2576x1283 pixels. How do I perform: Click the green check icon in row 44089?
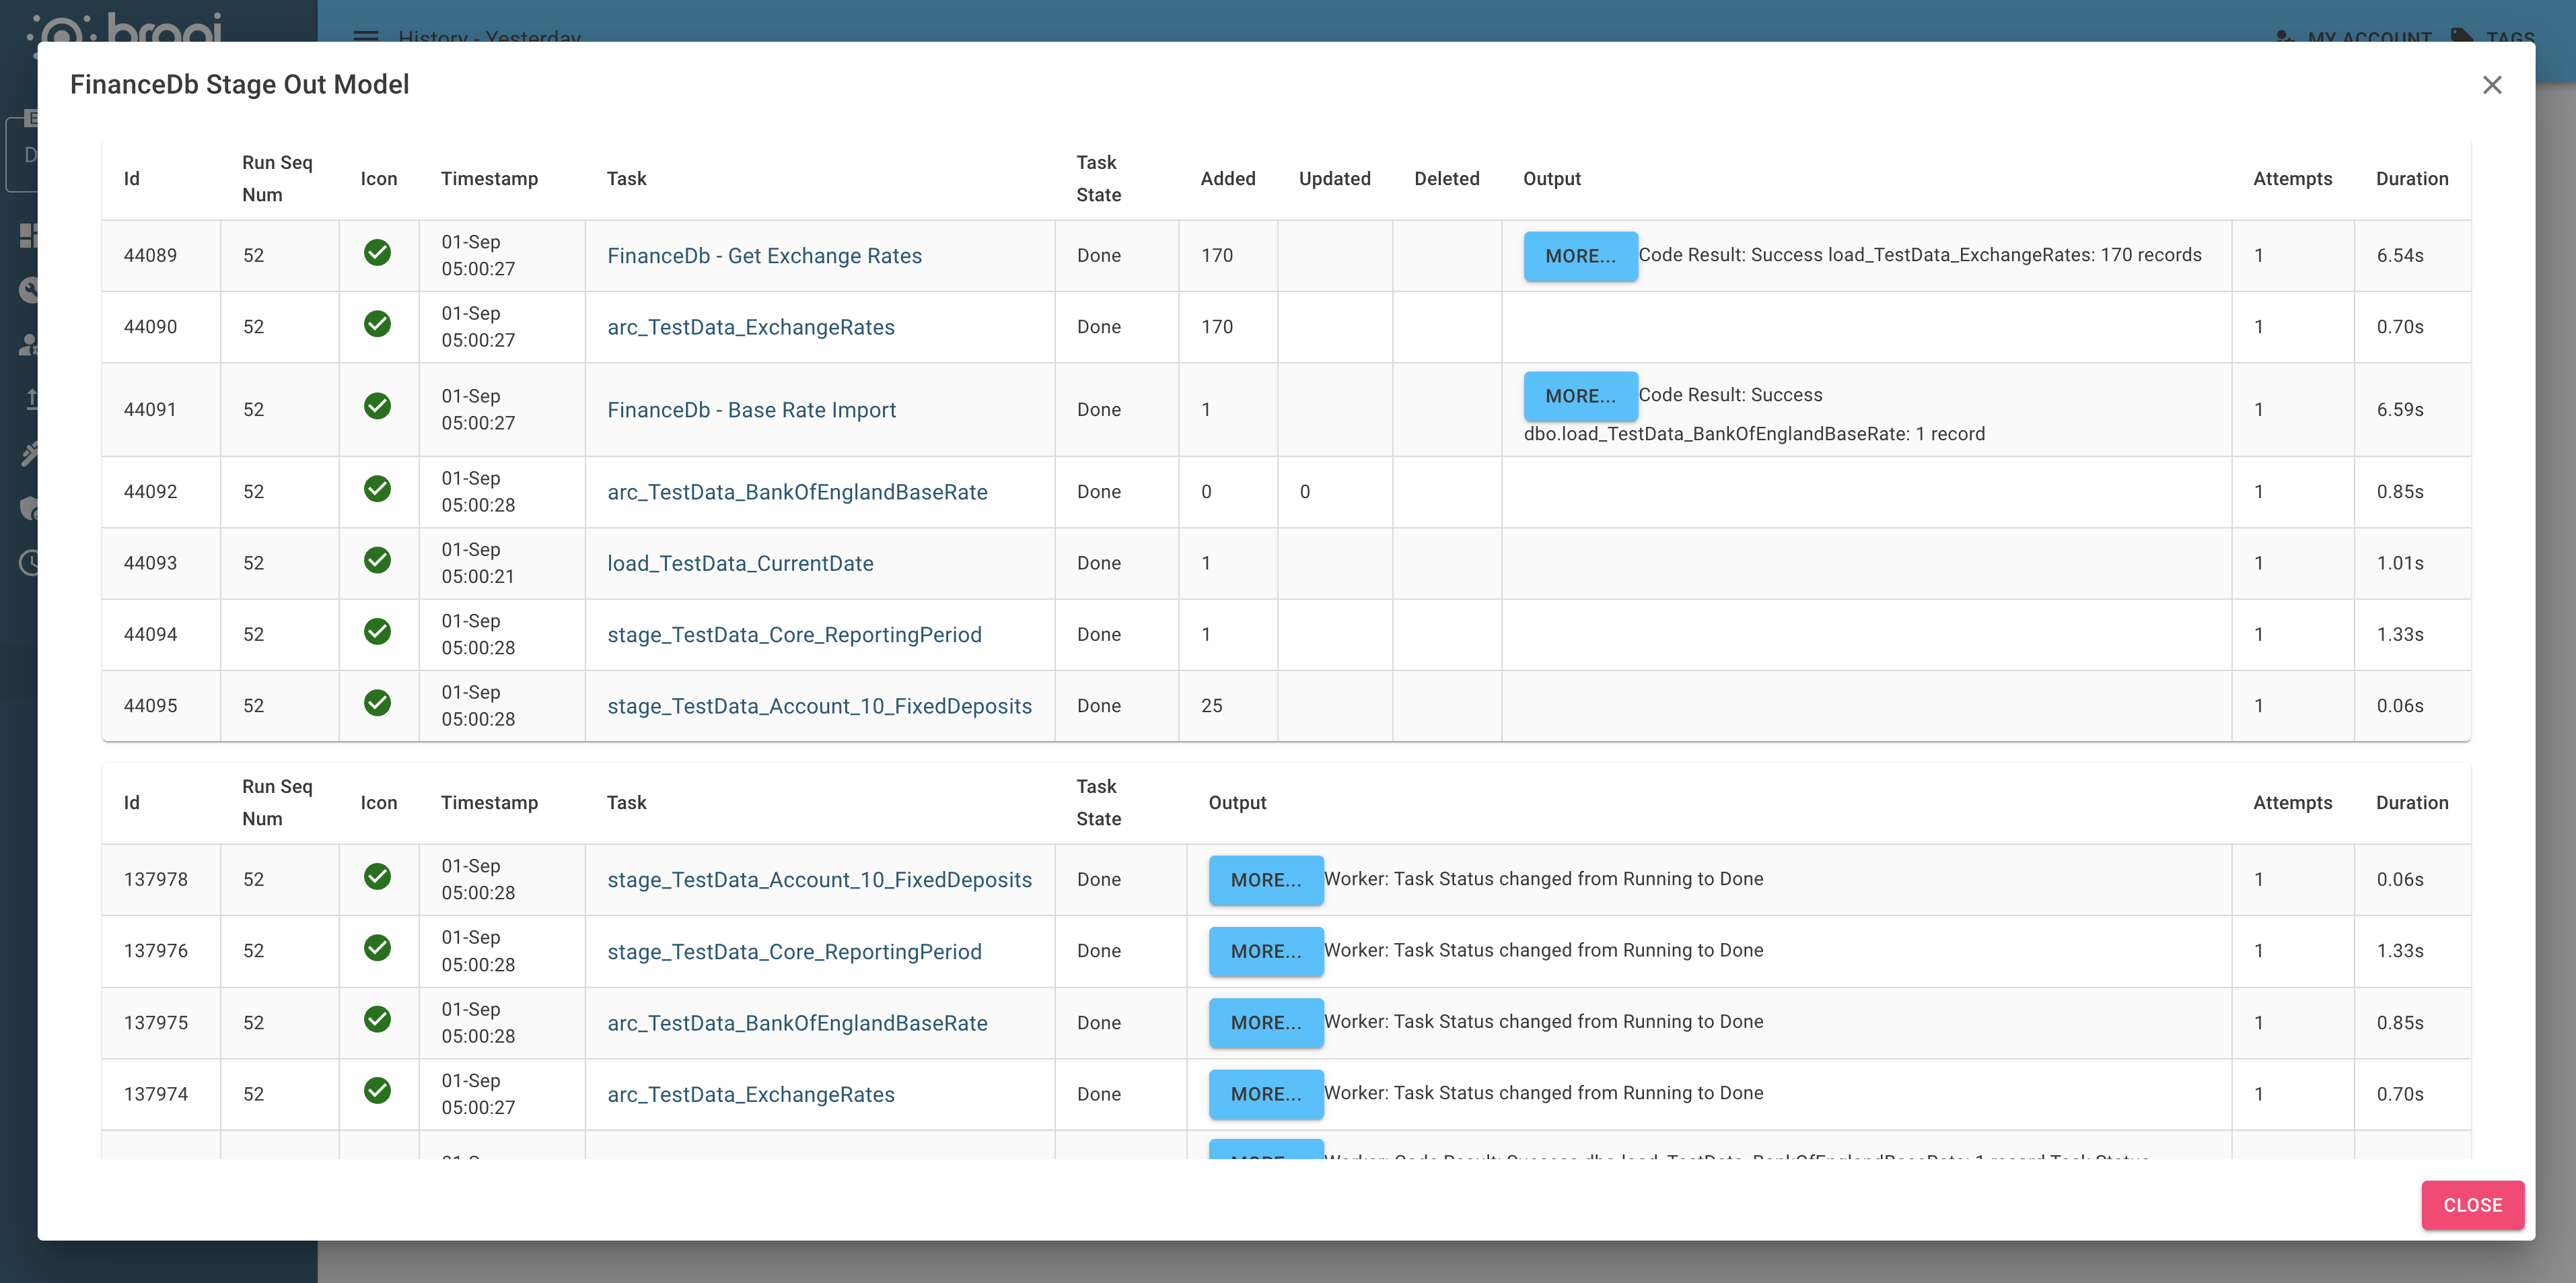click(377, 253)
